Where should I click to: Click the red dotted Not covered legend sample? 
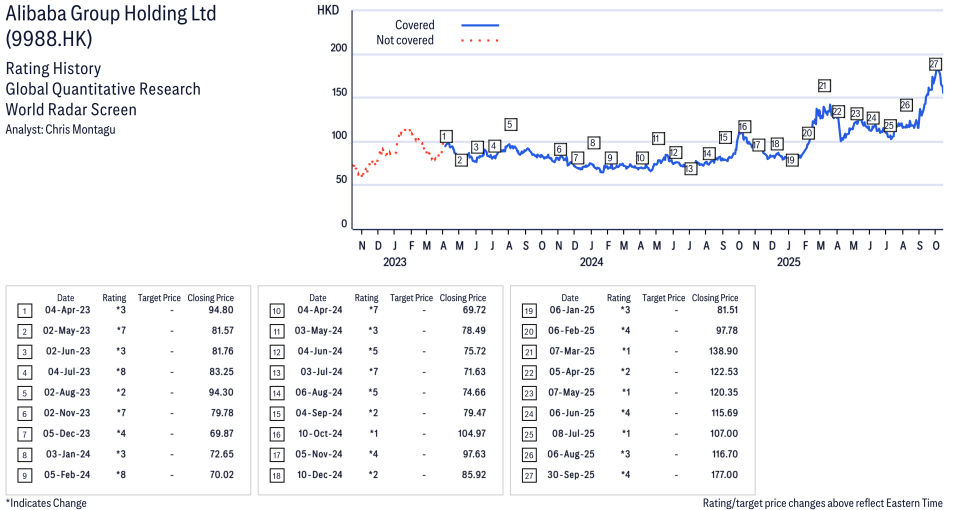pyautogui.click(x=480, y=41)
